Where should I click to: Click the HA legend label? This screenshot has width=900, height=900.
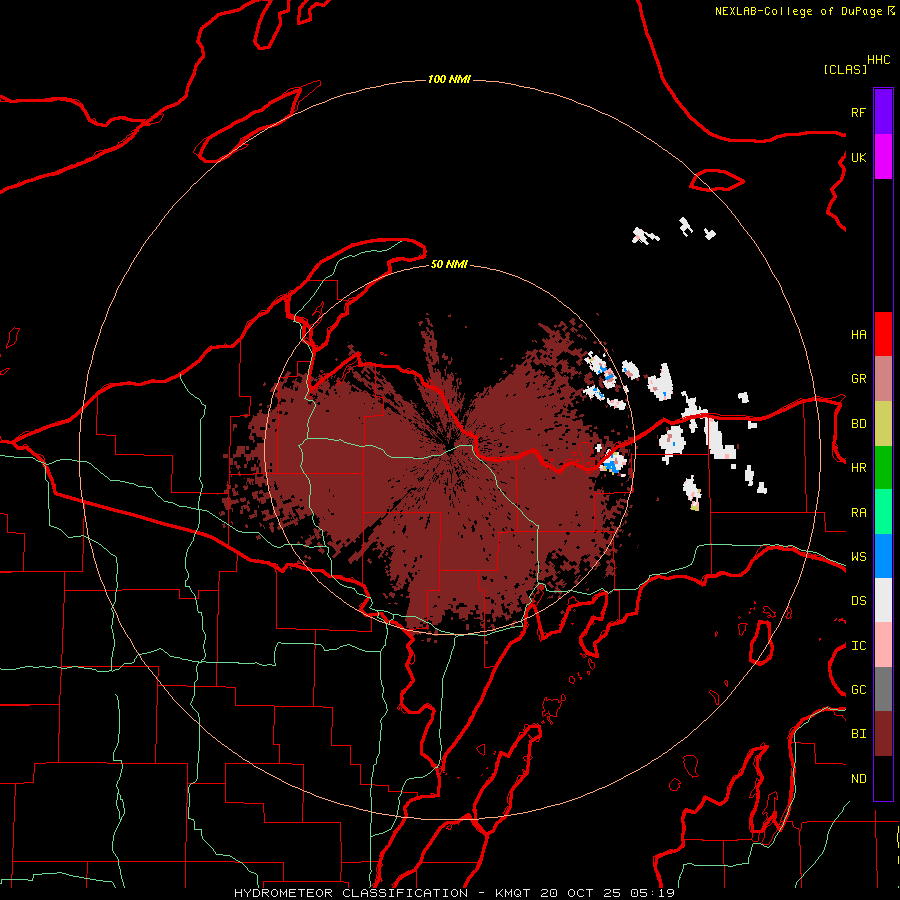[x=858, y=335]
